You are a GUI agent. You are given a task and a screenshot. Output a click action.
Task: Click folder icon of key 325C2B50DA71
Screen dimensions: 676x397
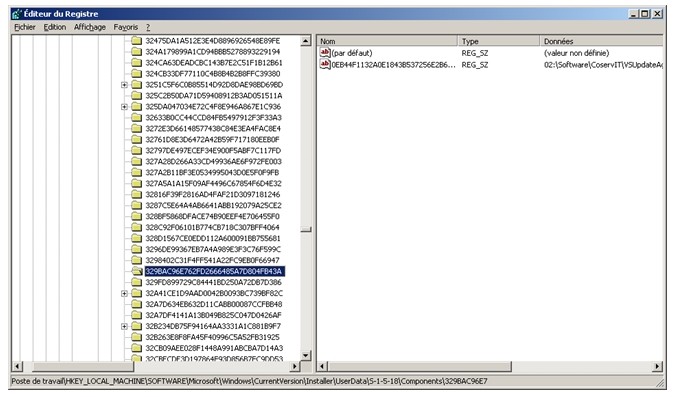pos(137,96)
